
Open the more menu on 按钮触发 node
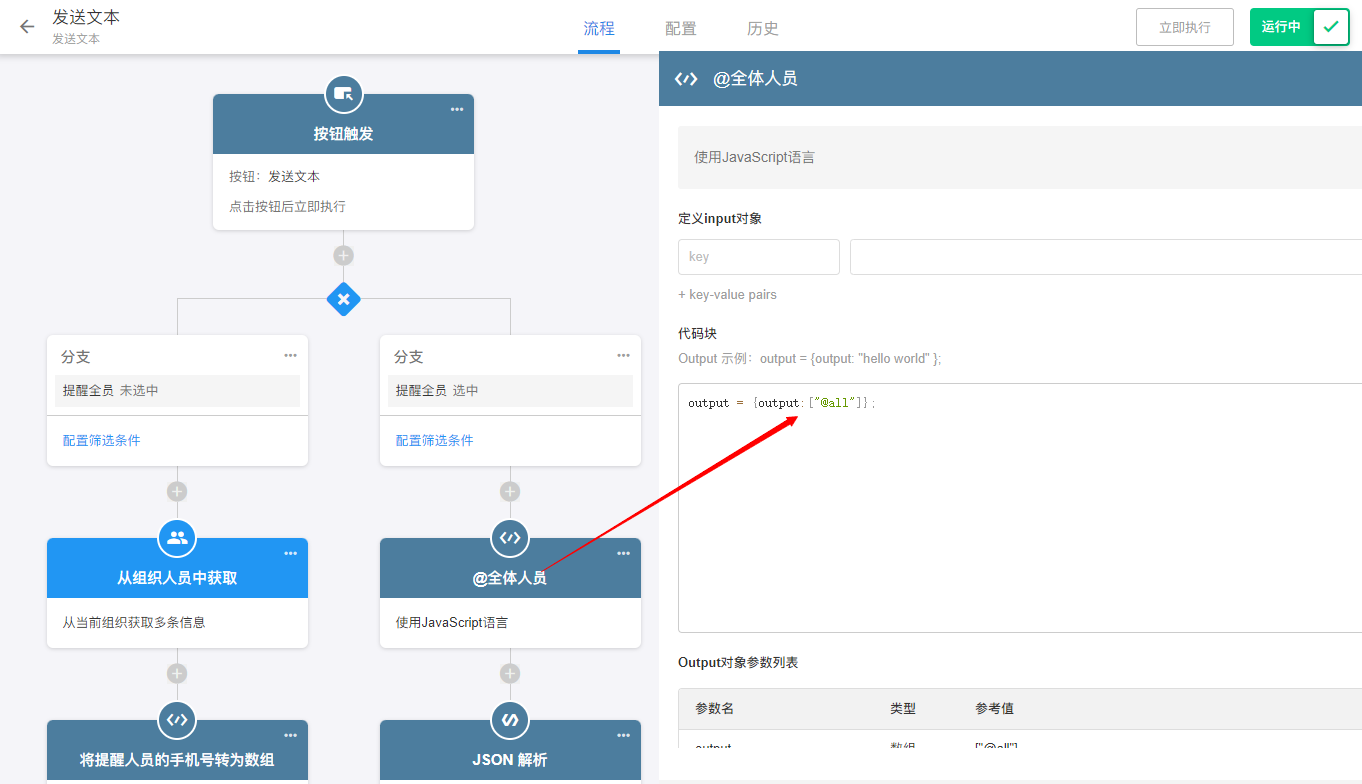coord(457,110)
